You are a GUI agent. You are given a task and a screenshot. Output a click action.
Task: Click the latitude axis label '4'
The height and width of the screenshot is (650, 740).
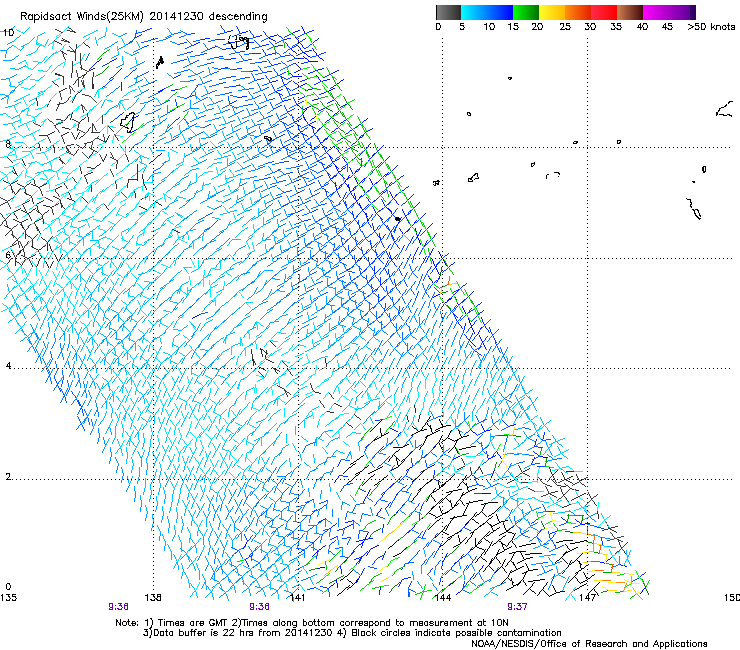point(8,366)
